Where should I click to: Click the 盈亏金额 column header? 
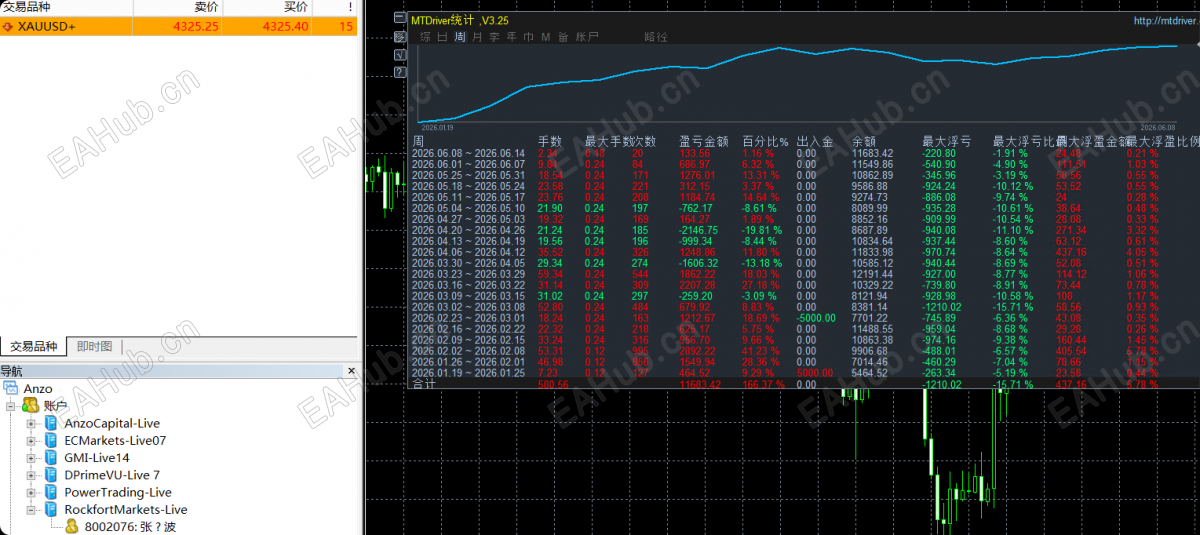tap(703, 141)
